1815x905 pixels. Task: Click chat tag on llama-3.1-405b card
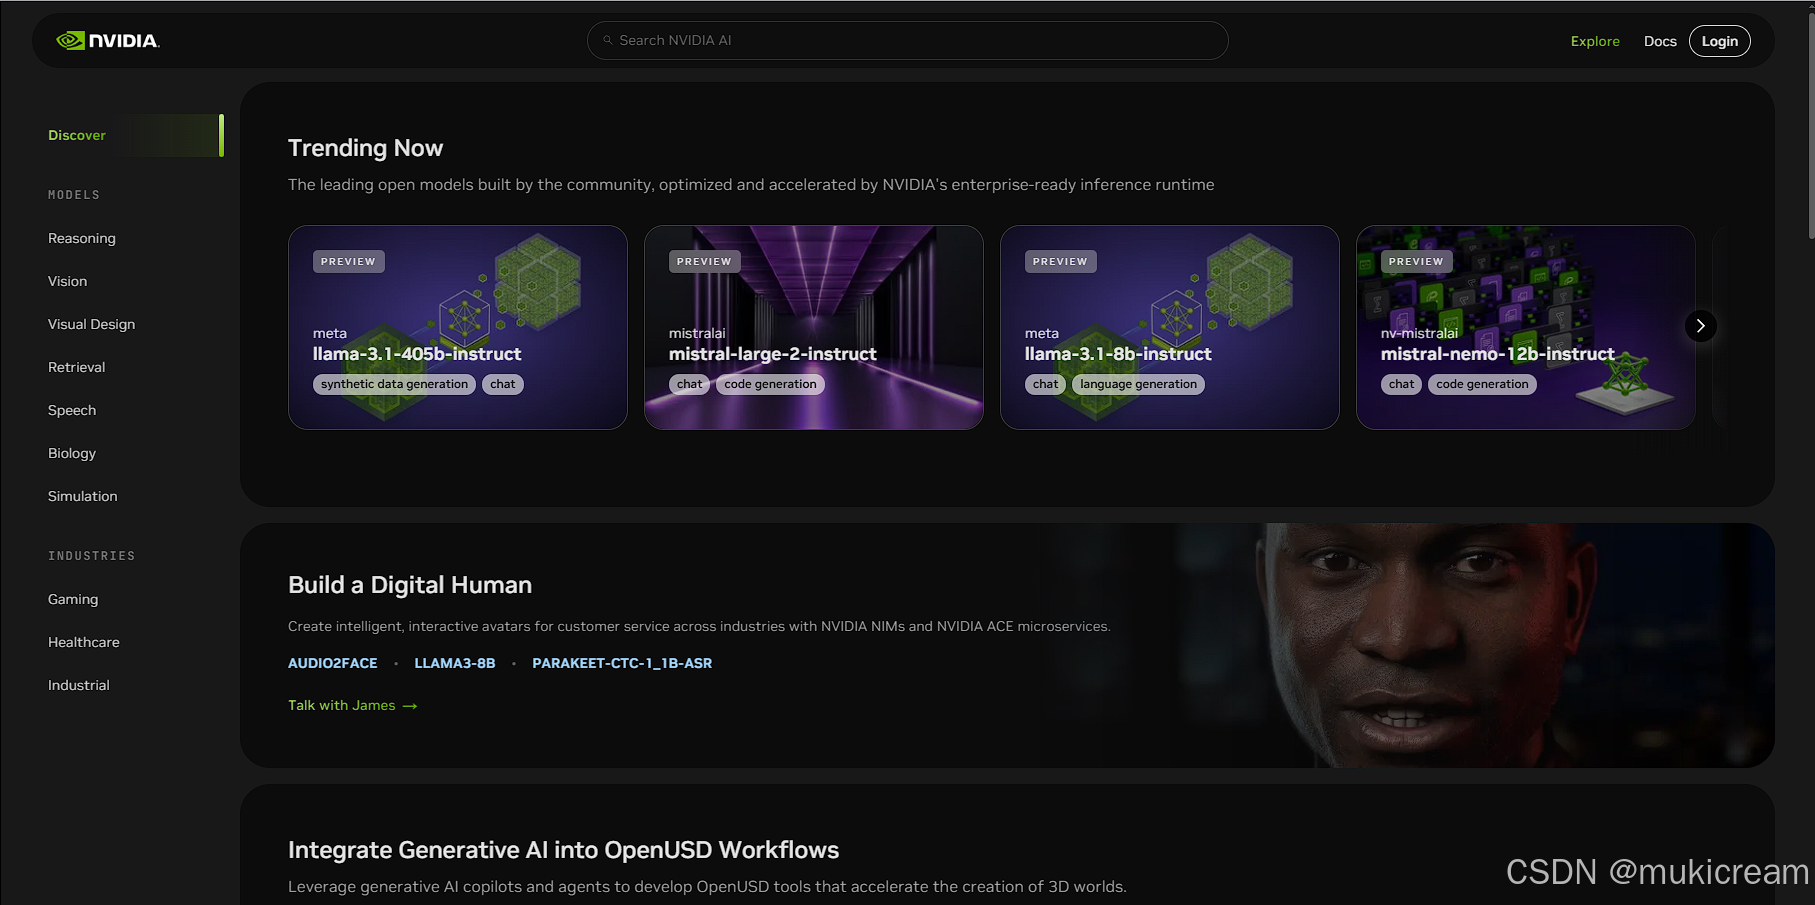pos(503,384)
